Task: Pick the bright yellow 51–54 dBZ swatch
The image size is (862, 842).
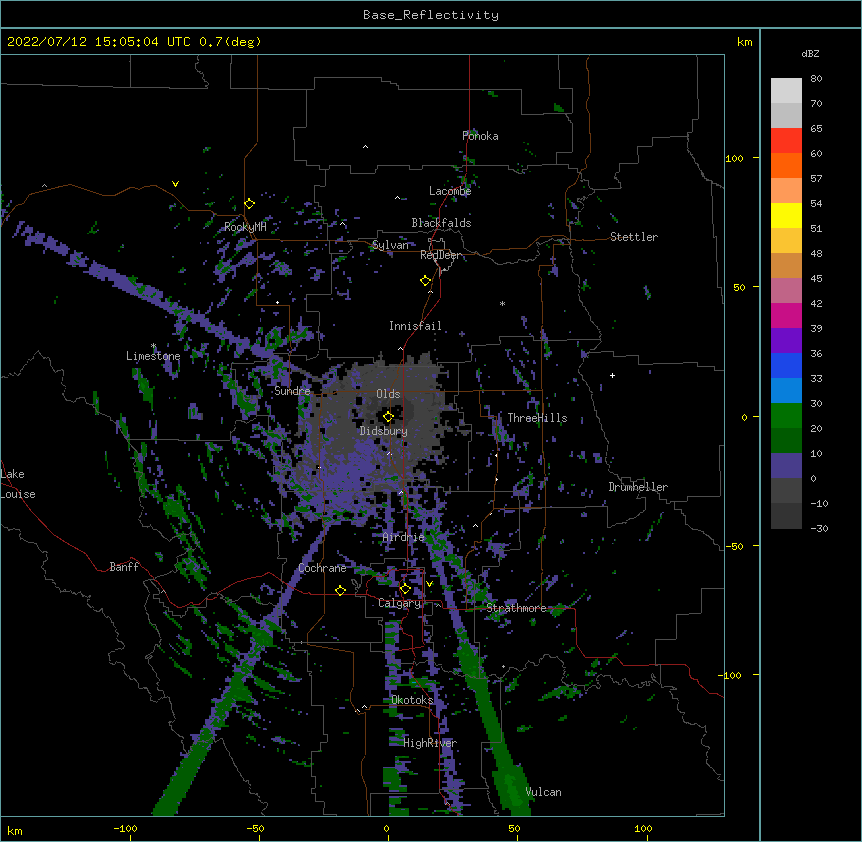Action: (x=786, y=216)
